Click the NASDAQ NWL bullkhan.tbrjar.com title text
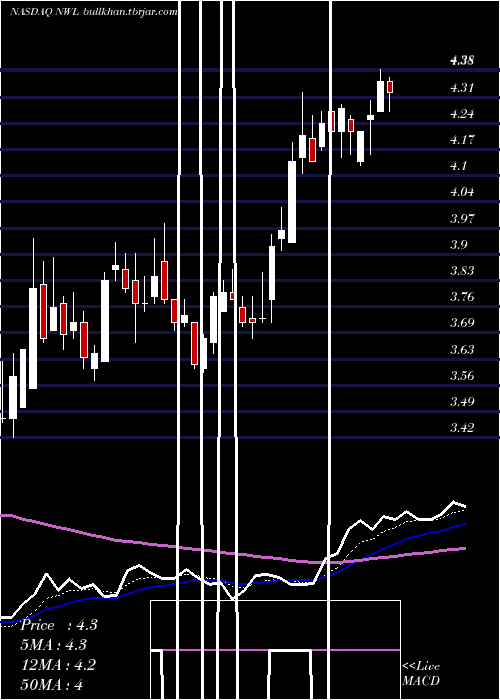500x700 pixels. point(94,12)
